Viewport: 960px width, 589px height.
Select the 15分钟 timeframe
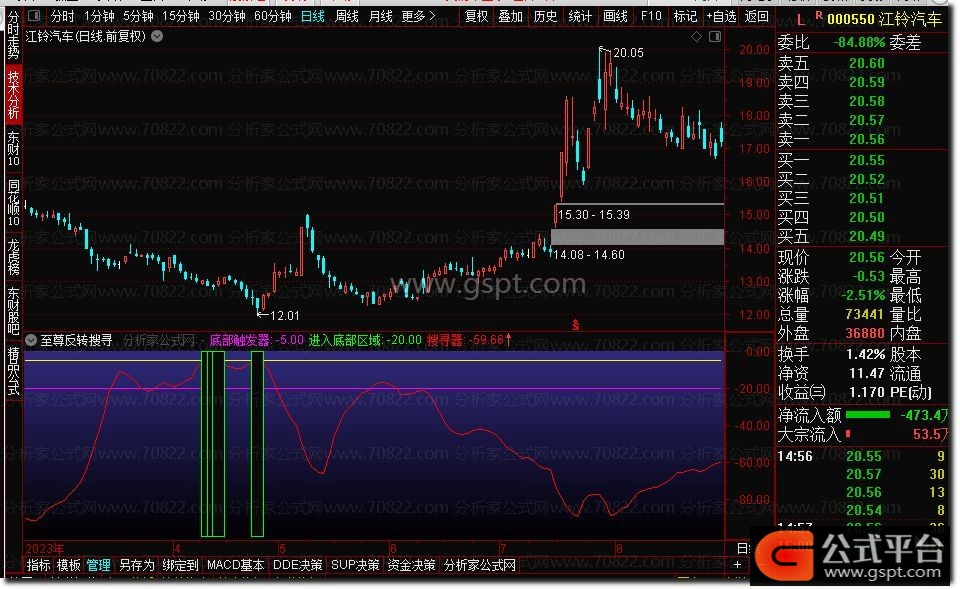181,16
